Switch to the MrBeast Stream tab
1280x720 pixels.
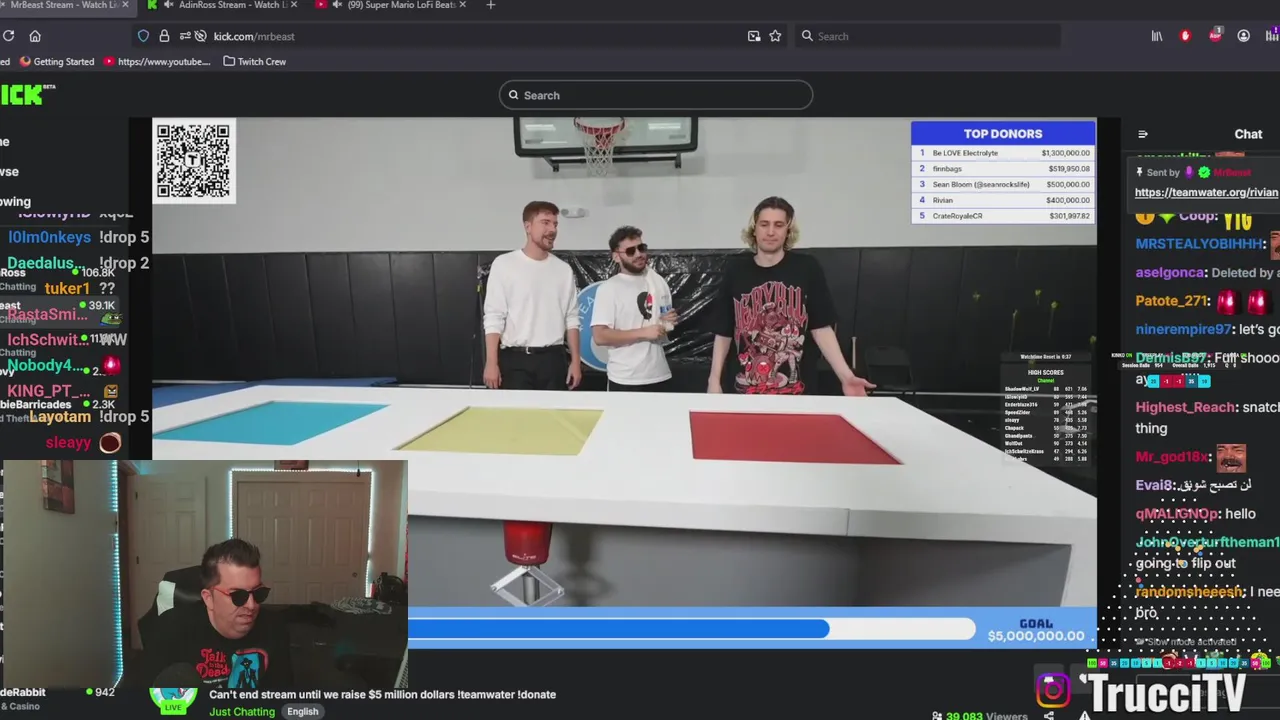point(63,5)
